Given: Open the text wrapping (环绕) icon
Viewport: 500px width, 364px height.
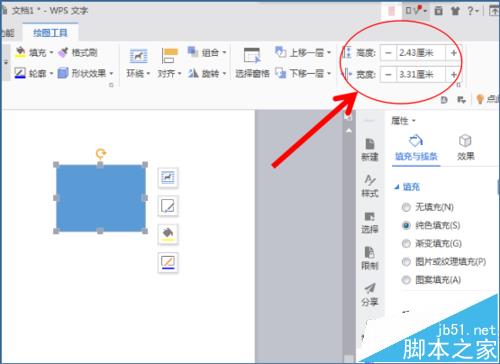Looking at the screenshot, I should coord(138,56).
